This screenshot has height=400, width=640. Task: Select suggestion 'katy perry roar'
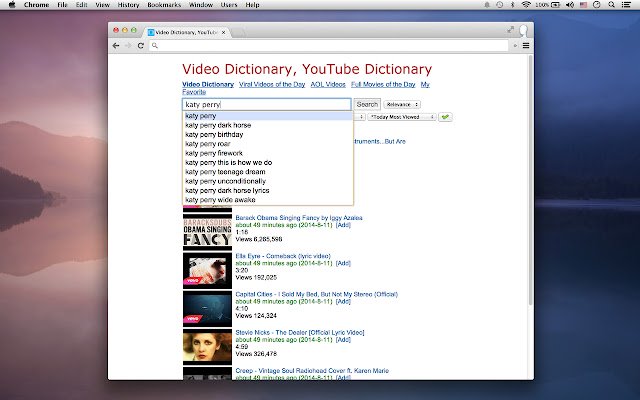point(268,144)
